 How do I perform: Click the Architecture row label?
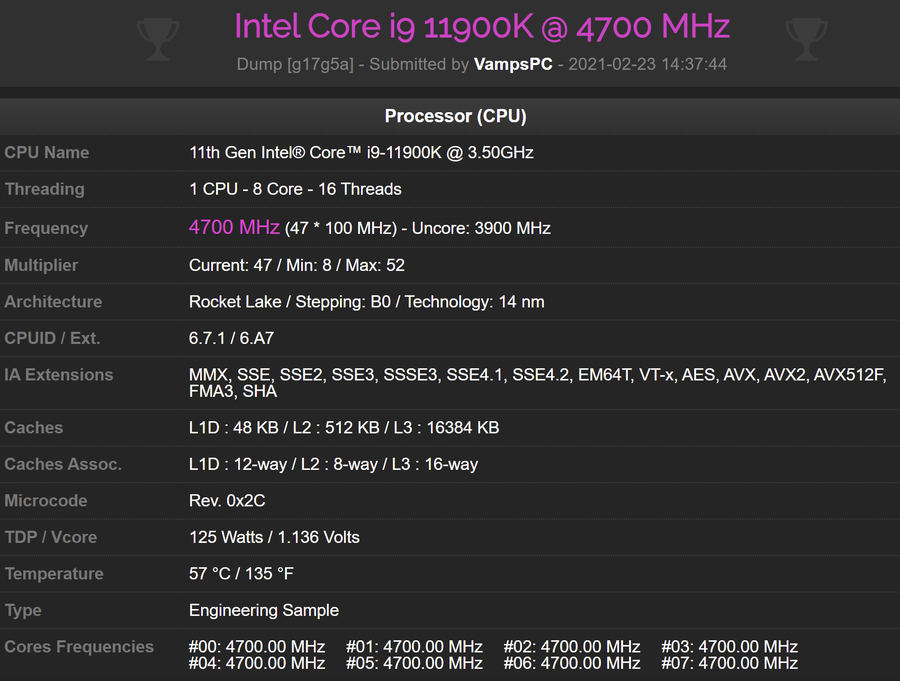[x=53, y=302]
